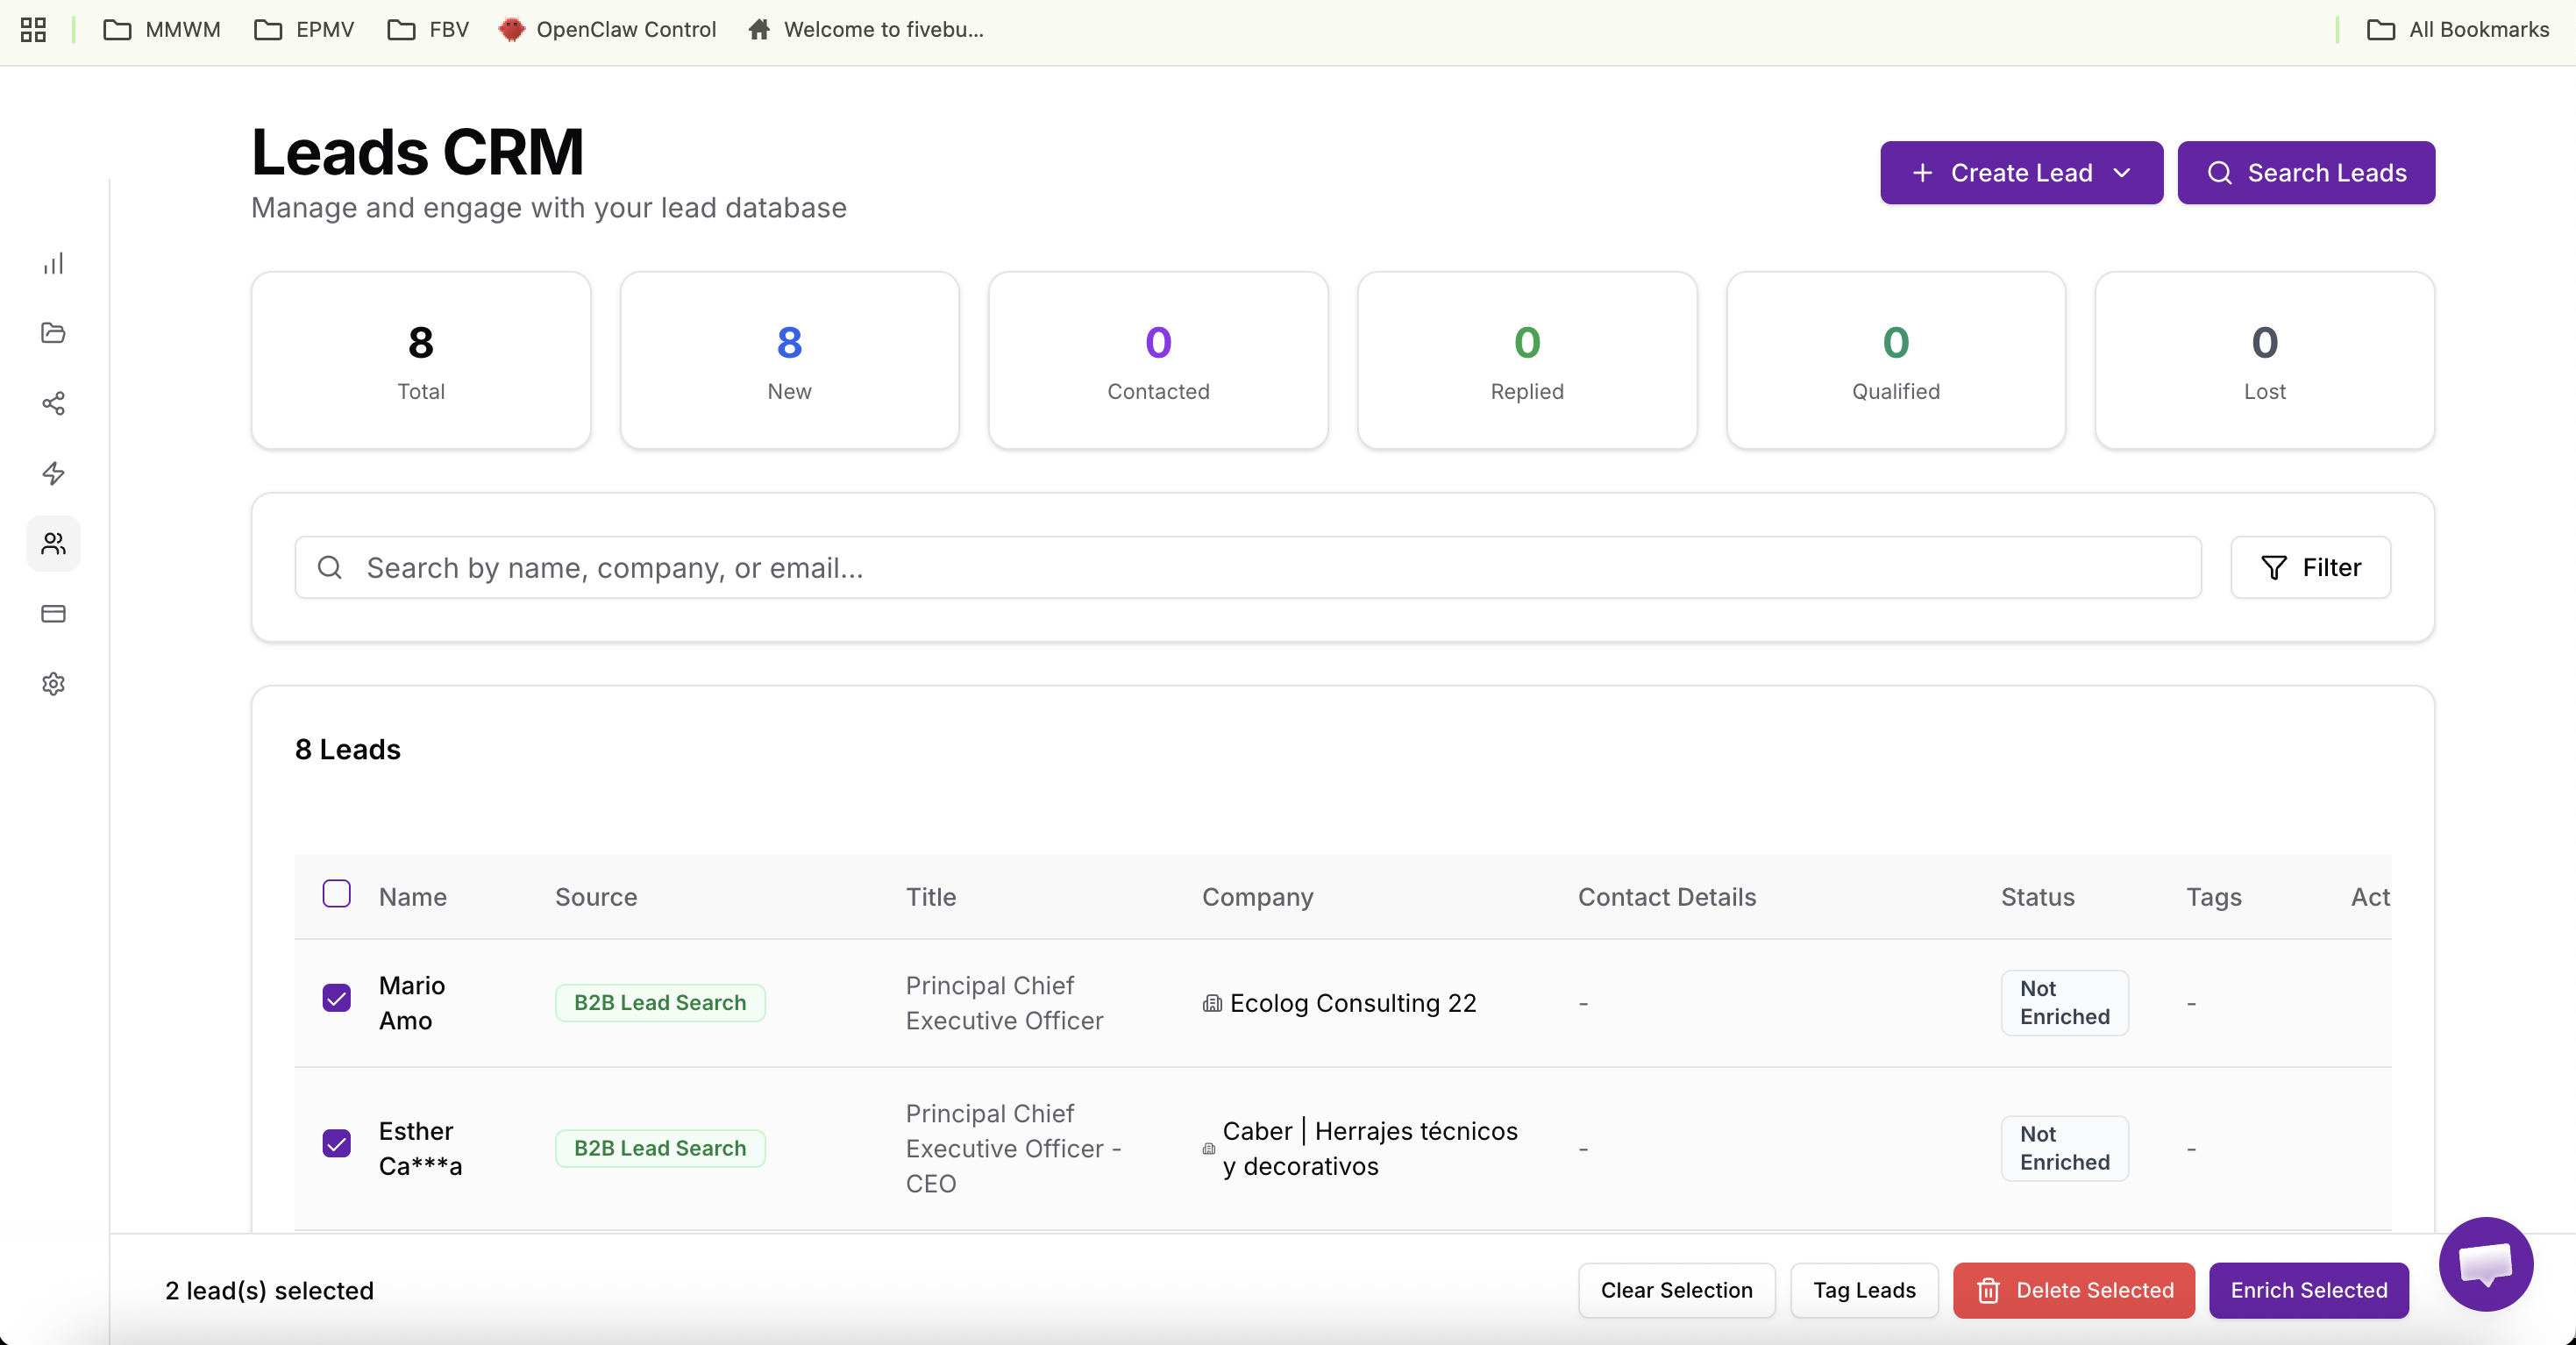Click the Contacted stat card

(x=1157, y=359)
